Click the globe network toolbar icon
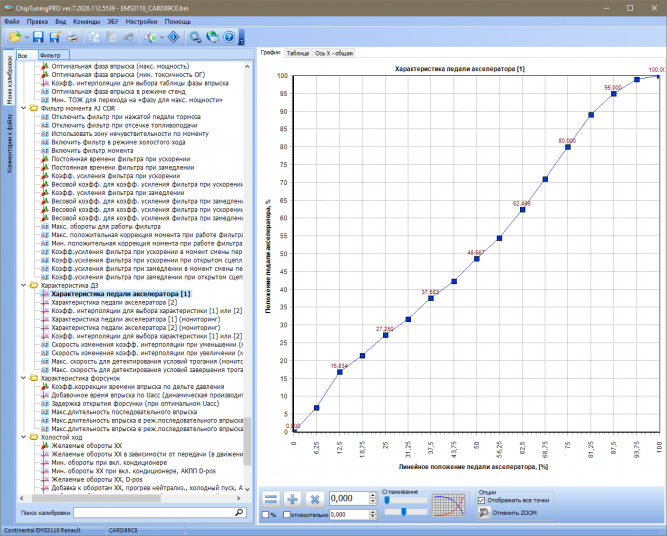667x536 pixels. pos(212,37)
